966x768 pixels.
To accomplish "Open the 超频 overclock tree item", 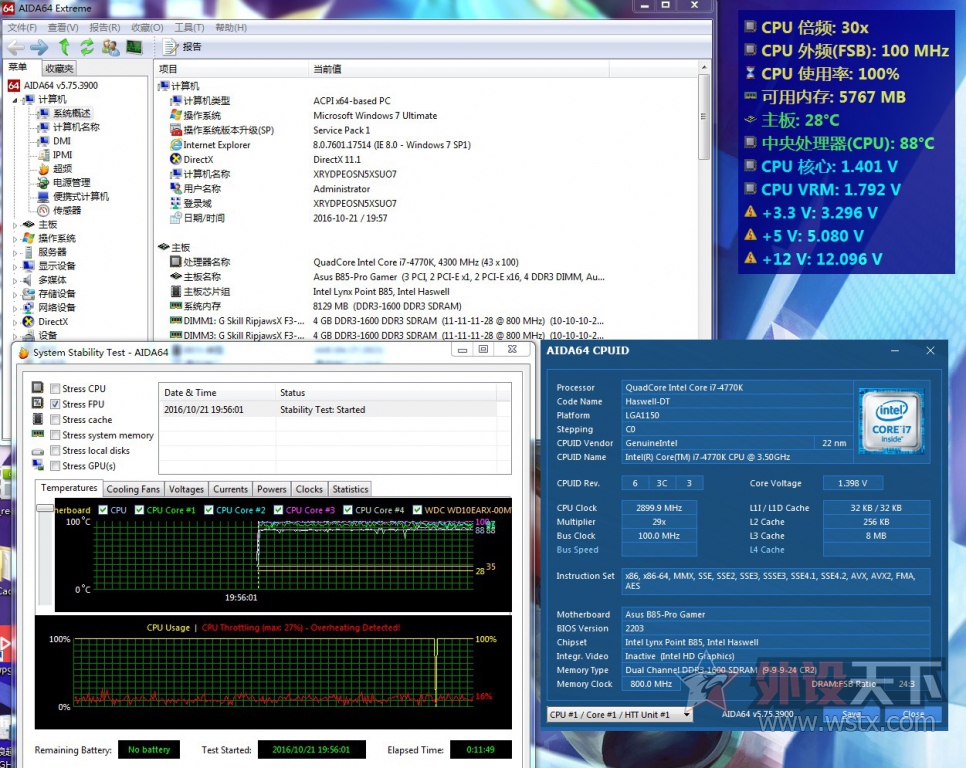I will click(62, 169).
